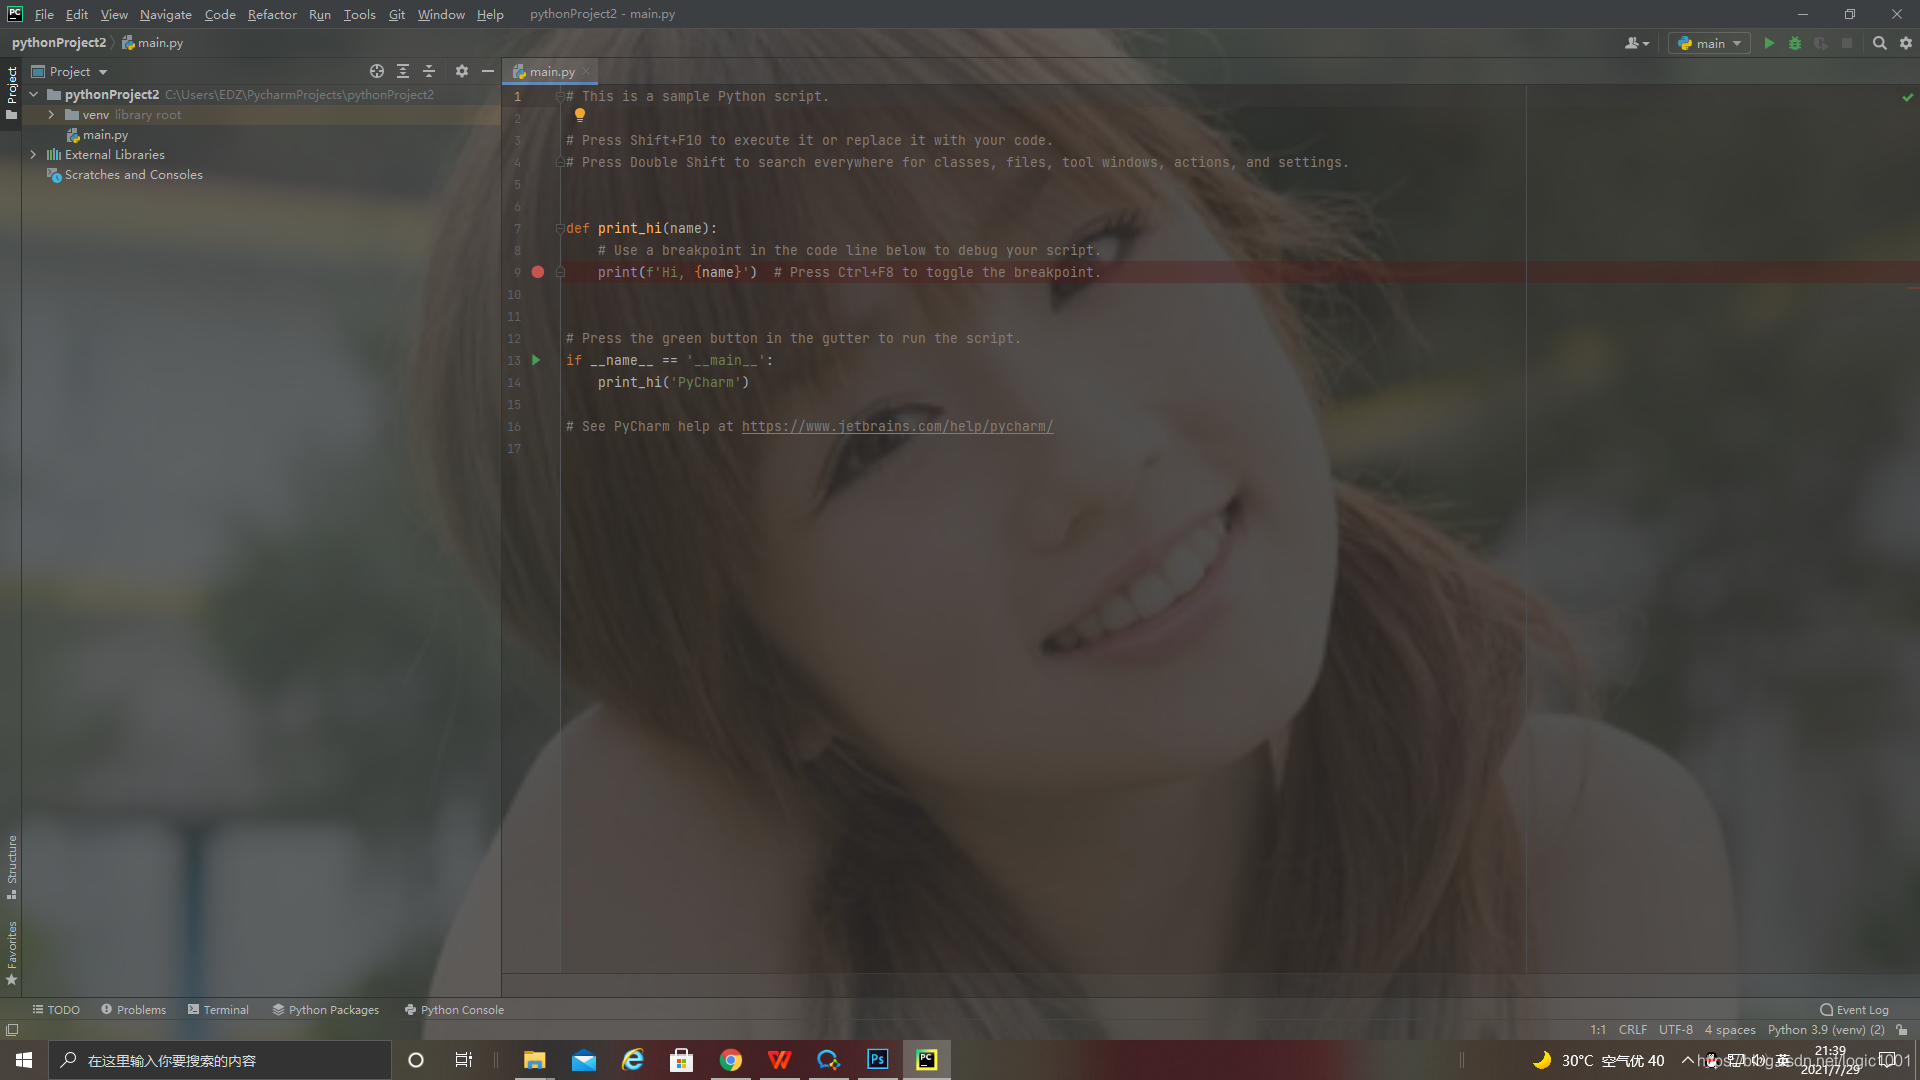Hide the Project tool window
The width and height of the screenshot is (1920, 1080).
point(488,71)
